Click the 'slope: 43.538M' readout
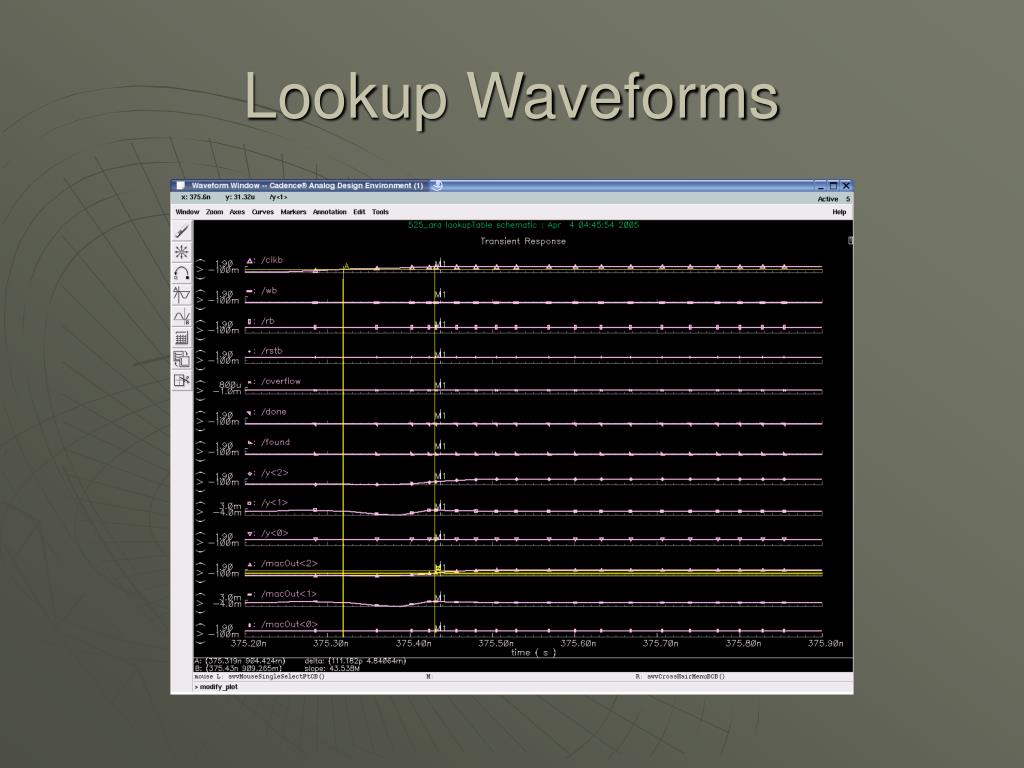Screen dimensions: 1024x768 [332, 668]
